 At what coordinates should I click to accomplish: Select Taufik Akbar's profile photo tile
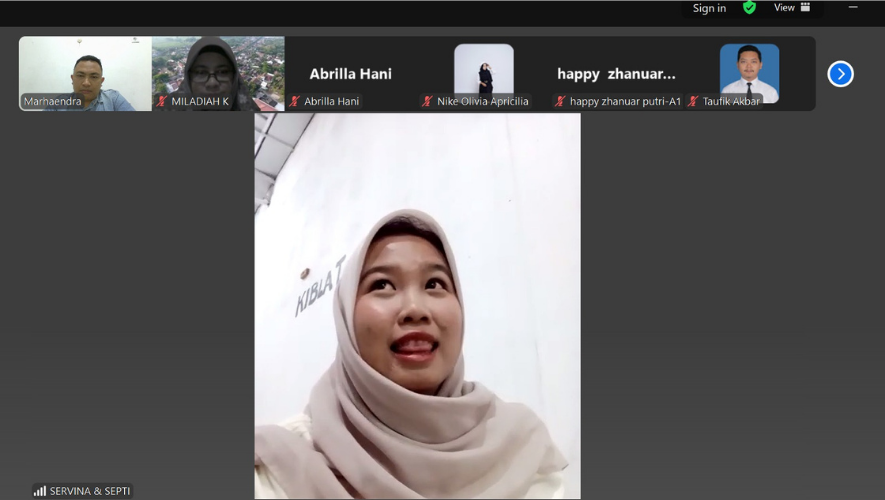[749, 70]
